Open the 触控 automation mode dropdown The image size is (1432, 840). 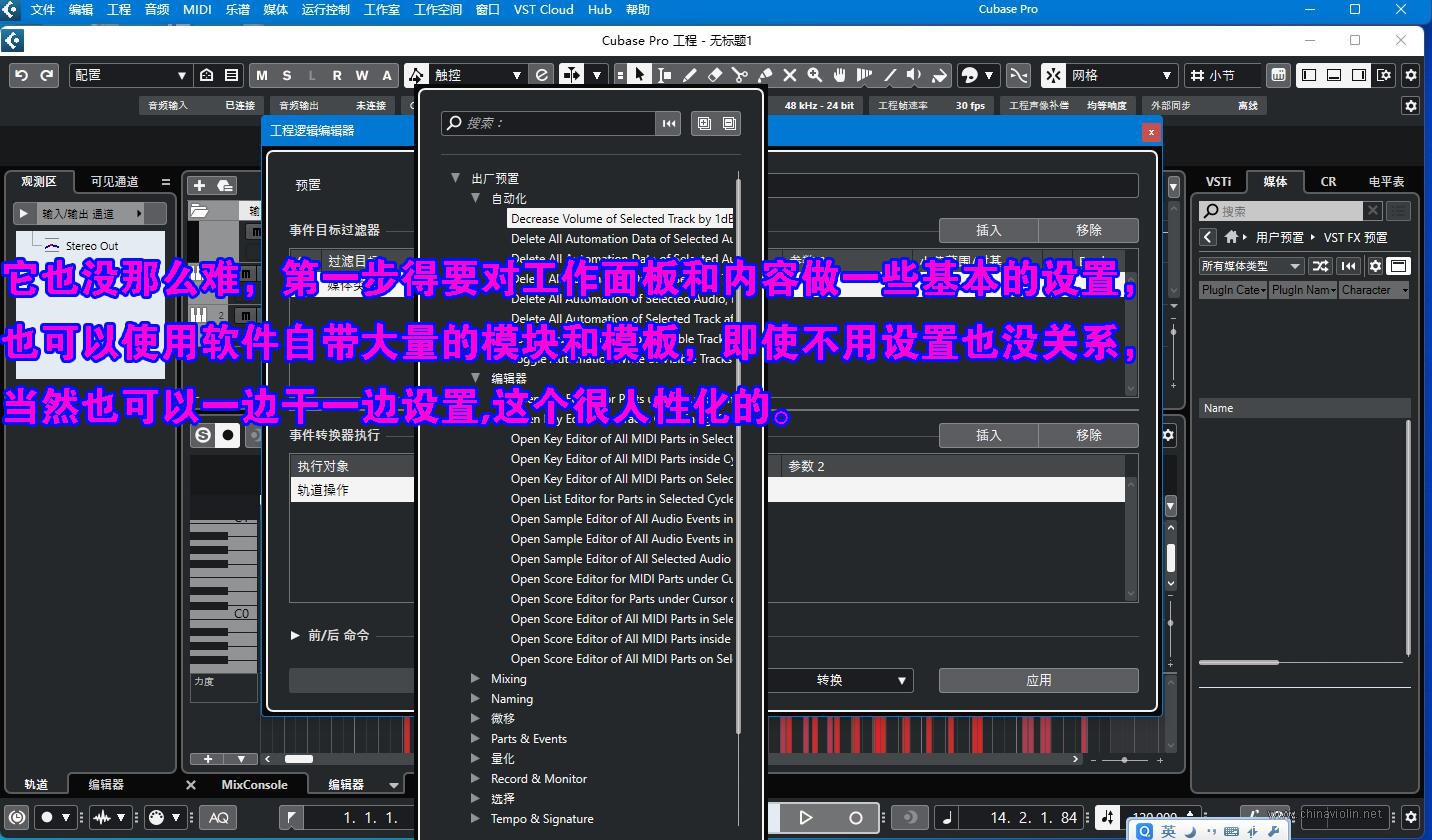pyautogui.click(x=477, y=75)
